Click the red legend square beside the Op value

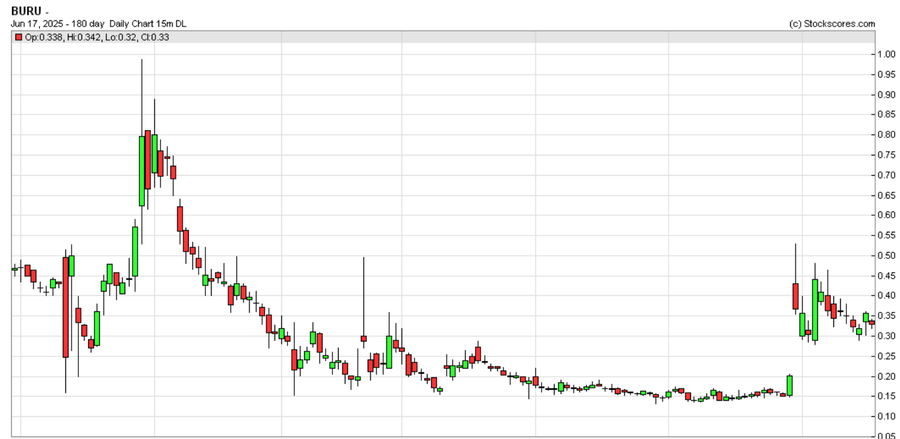point(19,37)
